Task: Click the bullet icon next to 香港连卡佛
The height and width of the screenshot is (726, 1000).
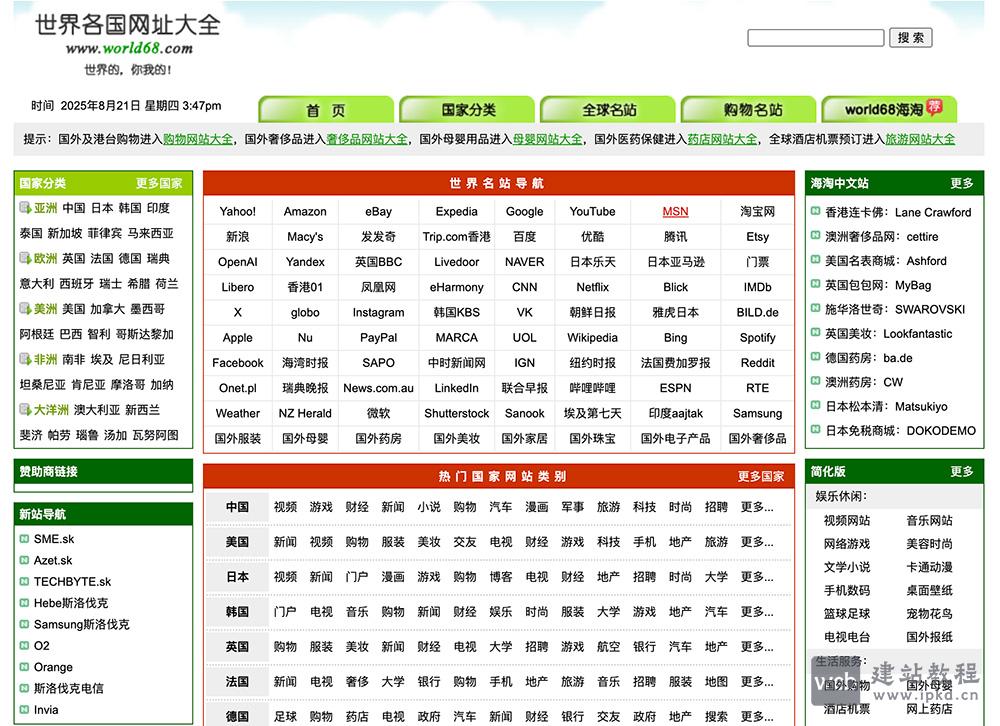Action: pyautogui.click(x=815, y=211)
